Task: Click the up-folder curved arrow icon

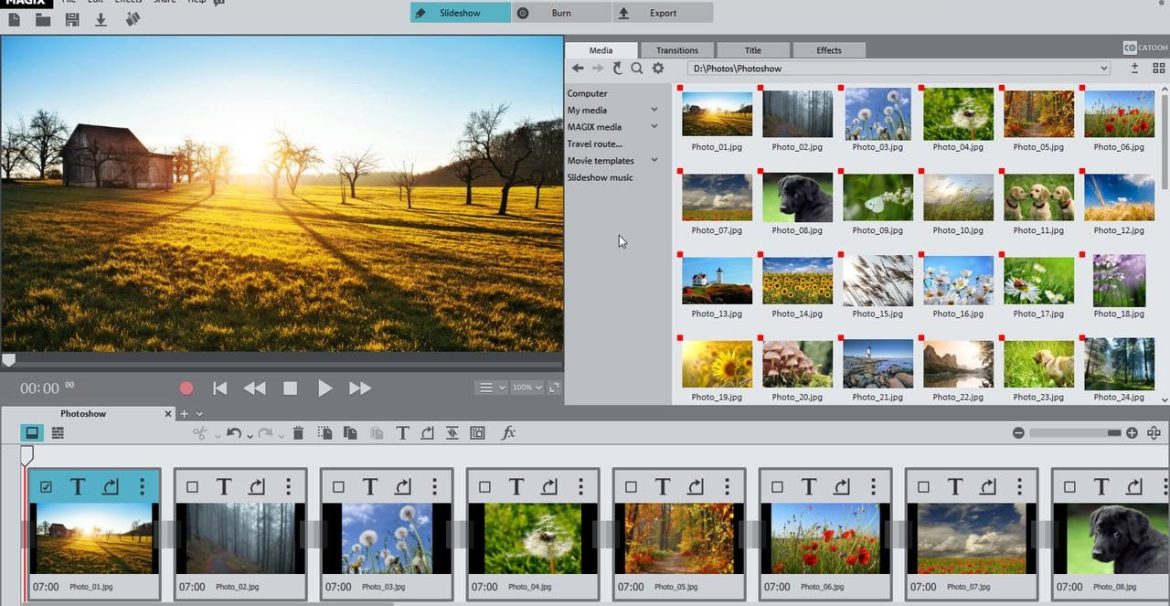Action: 618,68
